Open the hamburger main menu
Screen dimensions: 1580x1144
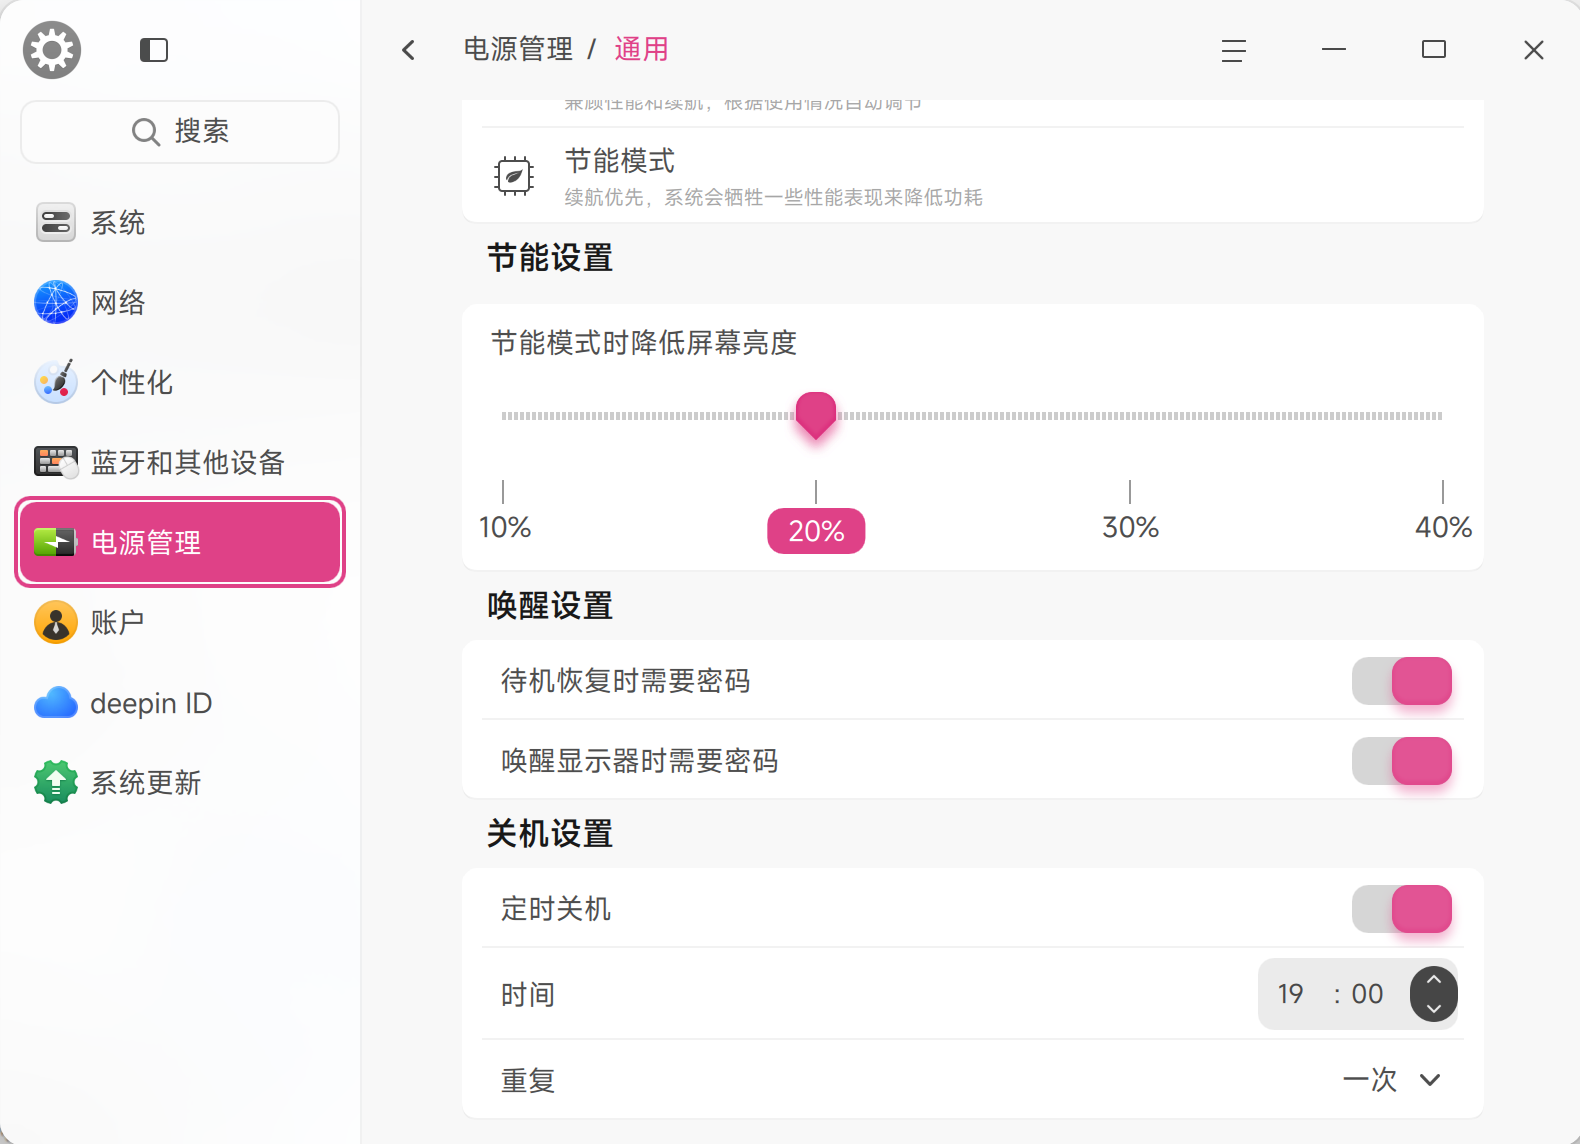1233,50
